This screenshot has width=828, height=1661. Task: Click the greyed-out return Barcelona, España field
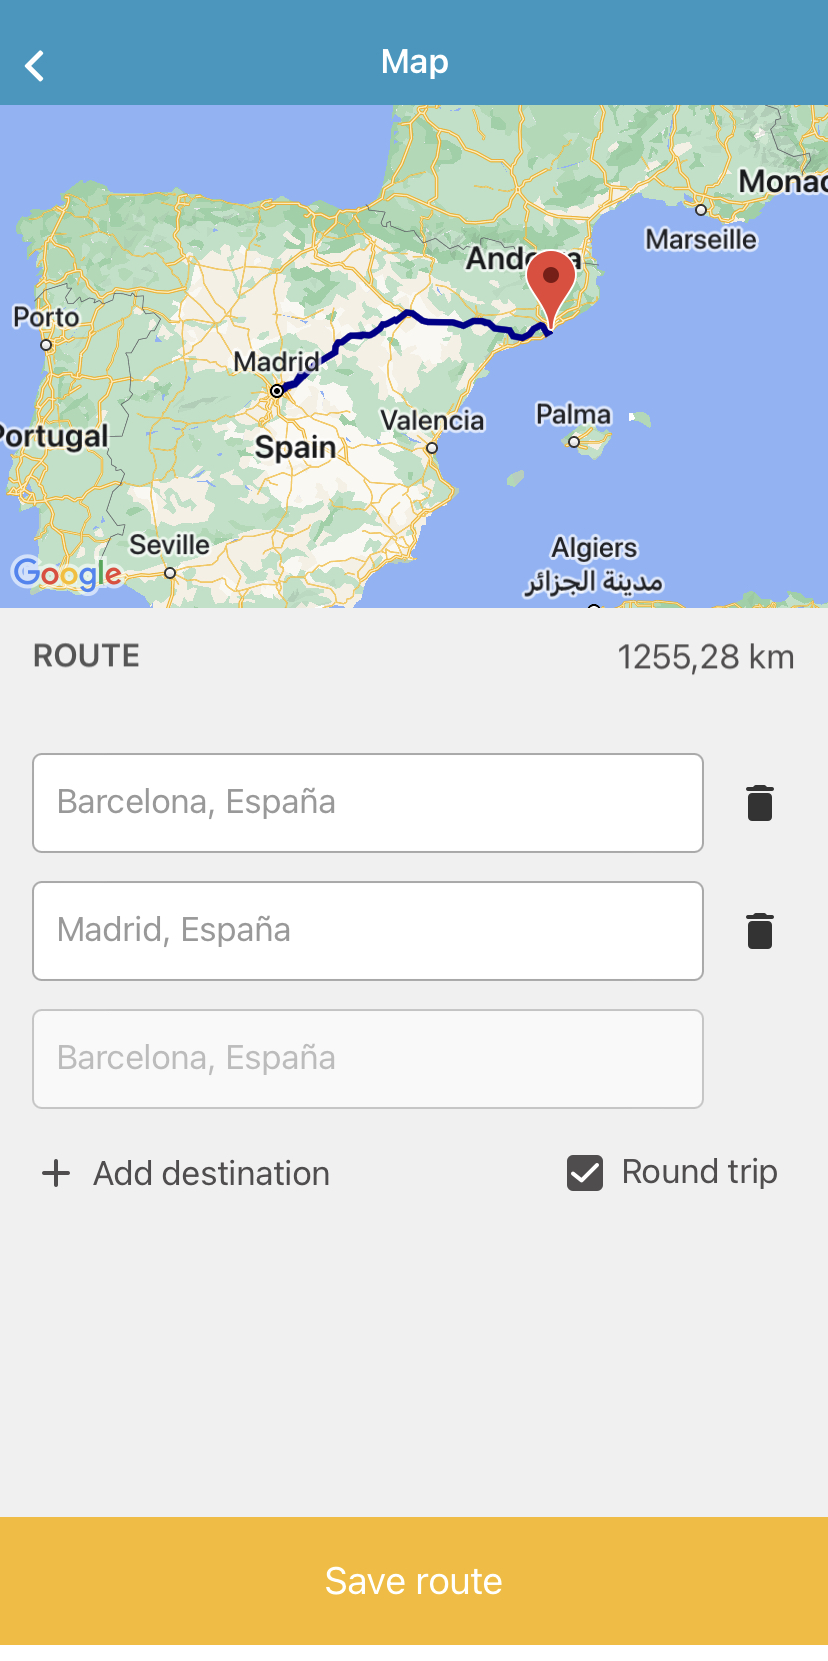tap(368, 1059)
